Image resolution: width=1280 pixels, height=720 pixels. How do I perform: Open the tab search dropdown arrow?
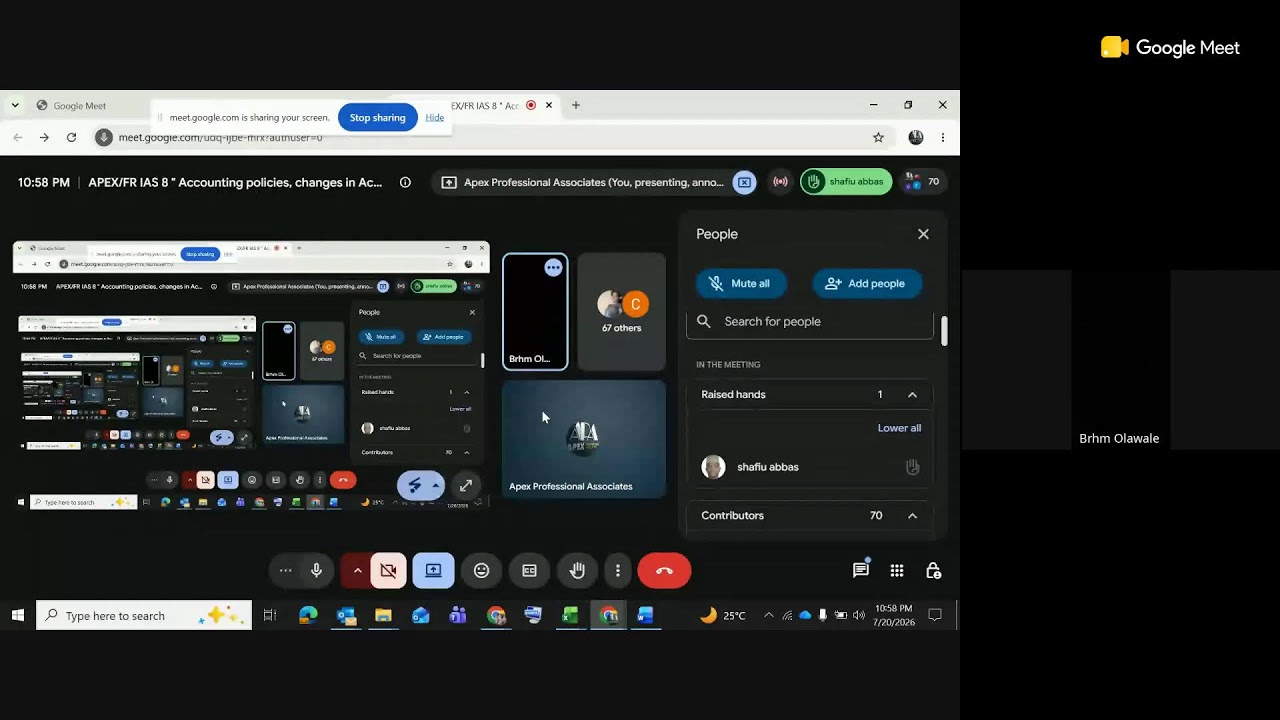[x=15, y=105]
